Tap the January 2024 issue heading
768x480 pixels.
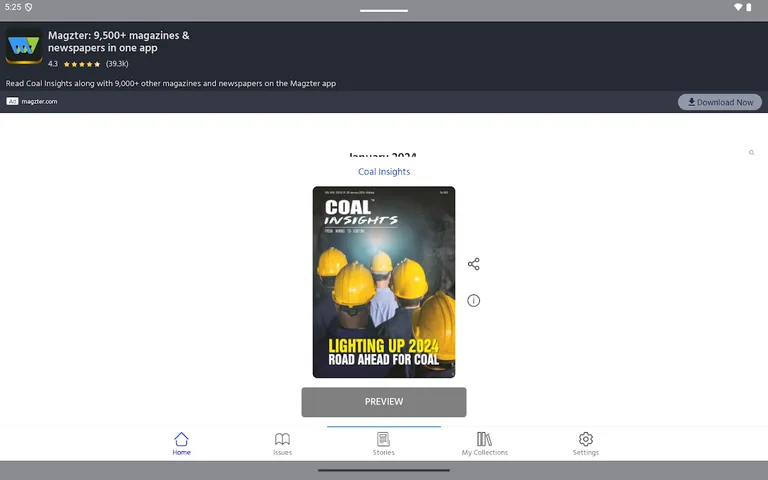coord(383,155)
